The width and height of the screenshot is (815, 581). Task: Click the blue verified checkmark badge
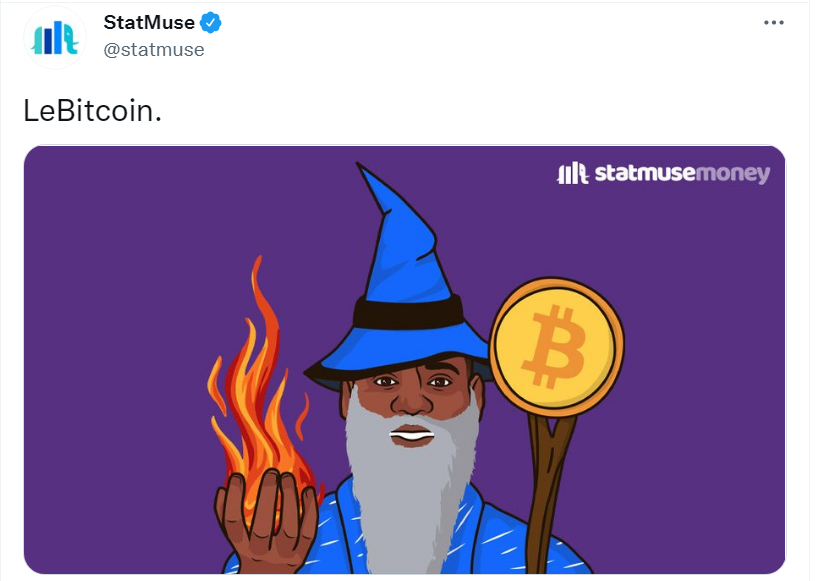pyautogui.click(x=211, y=23)
